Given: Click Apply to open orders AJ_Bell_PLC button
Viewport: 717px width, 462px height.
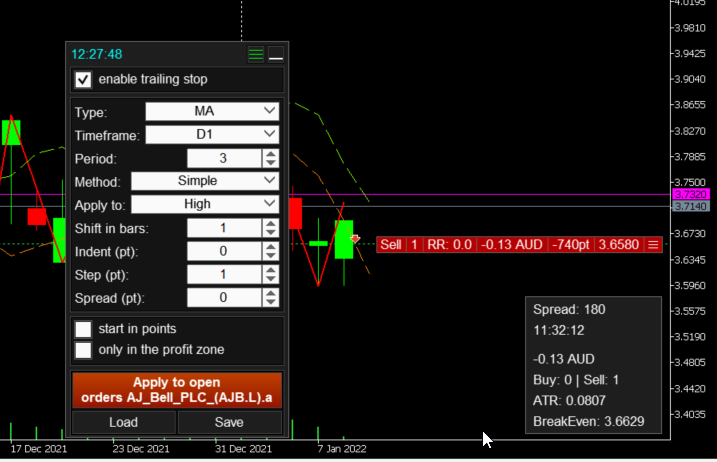Looking at the screenshot, I should [177, 390].
